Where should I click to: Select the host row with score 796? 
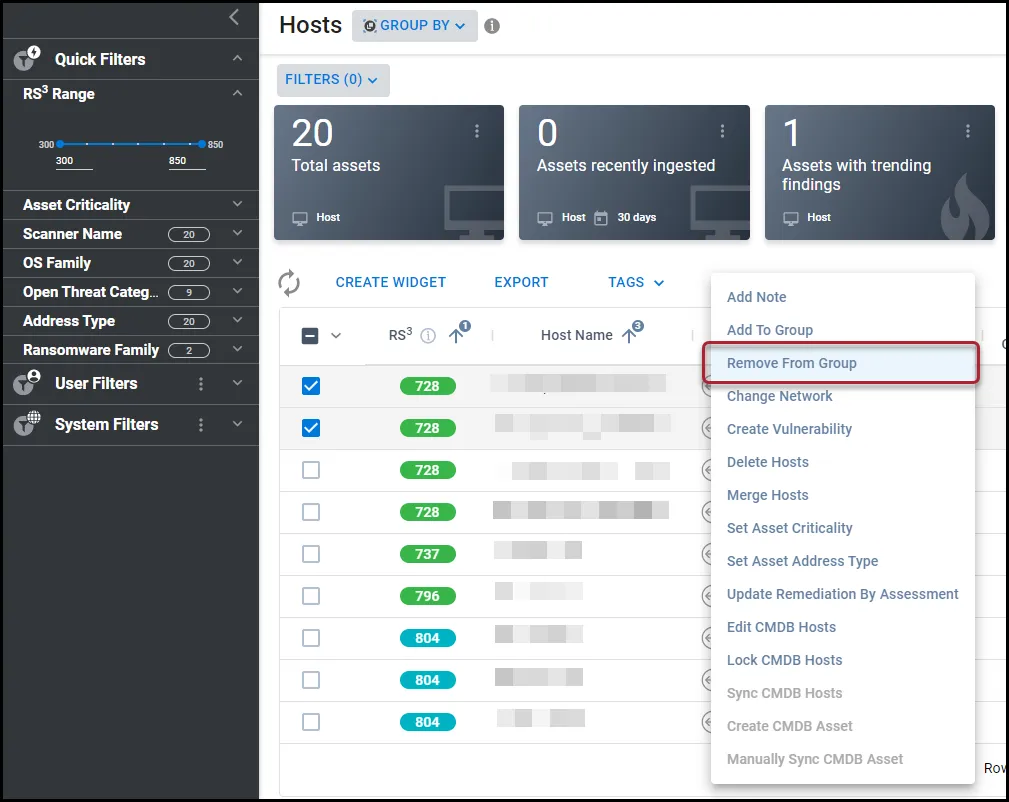[311, 596]
